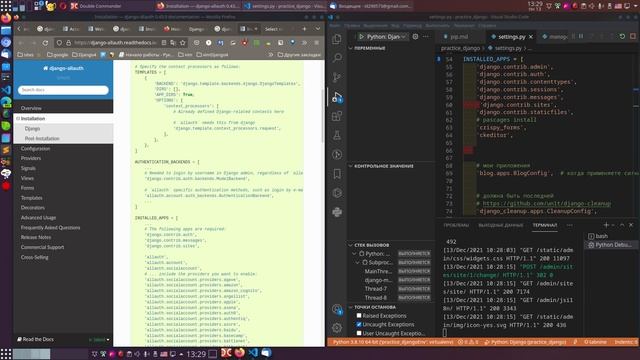
Task: Open the Testing flask icon in activity bar
Action: [337, 135]
